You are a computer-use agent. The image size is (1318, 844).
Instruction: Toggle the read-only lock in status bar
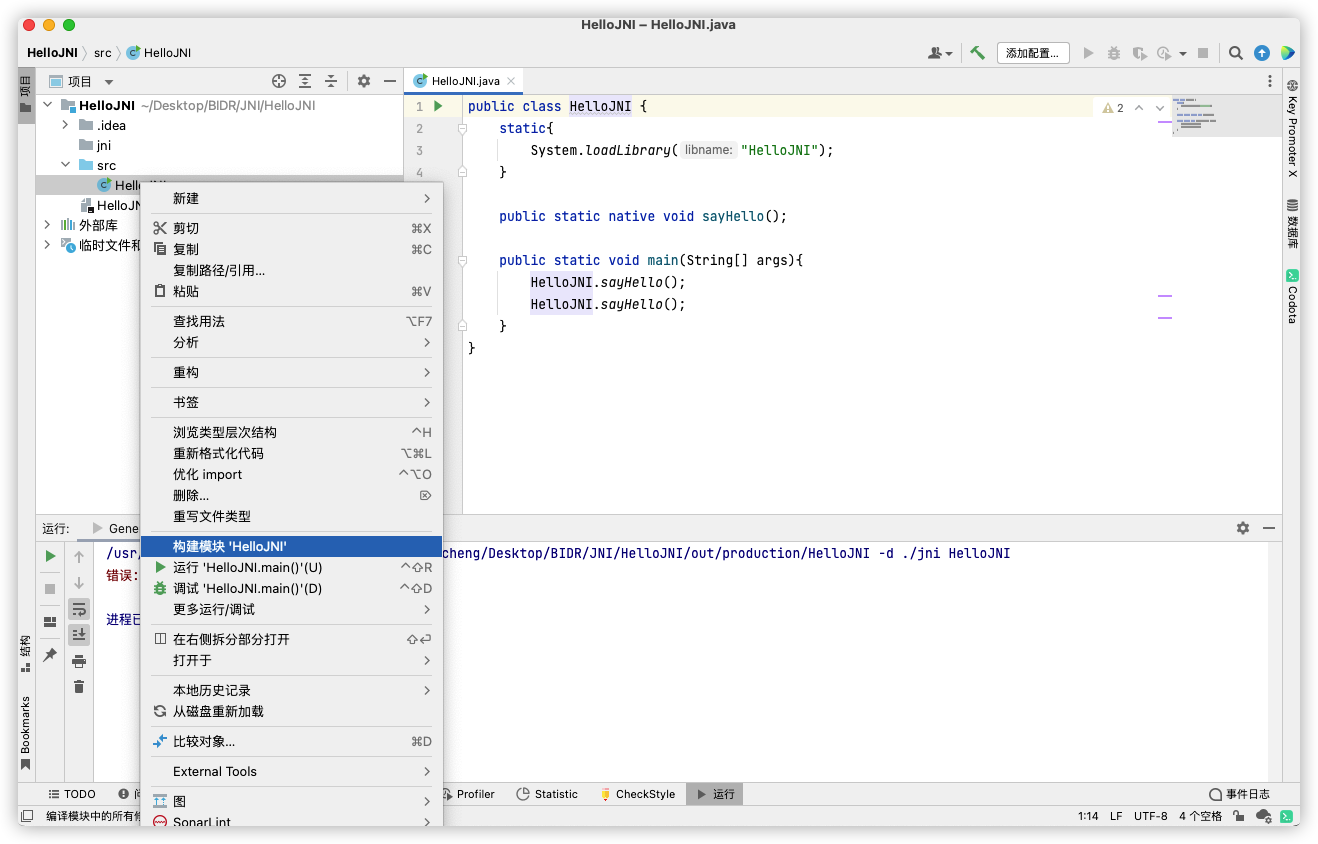point(1239,816)
